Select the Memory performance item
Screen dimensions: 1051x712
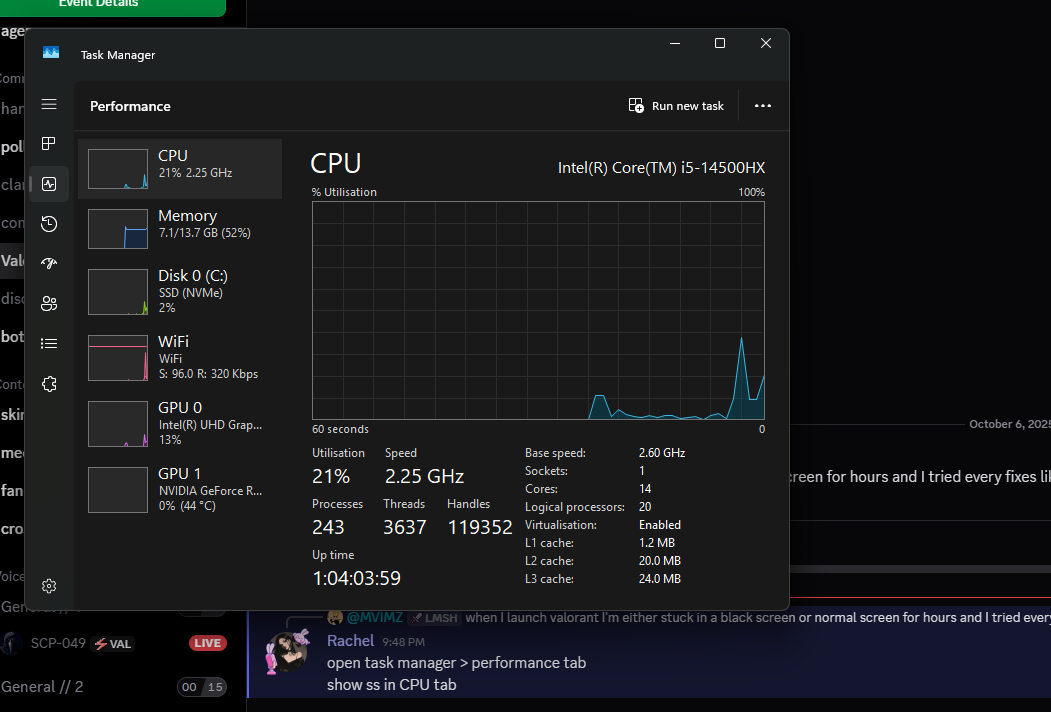[180, 229]
